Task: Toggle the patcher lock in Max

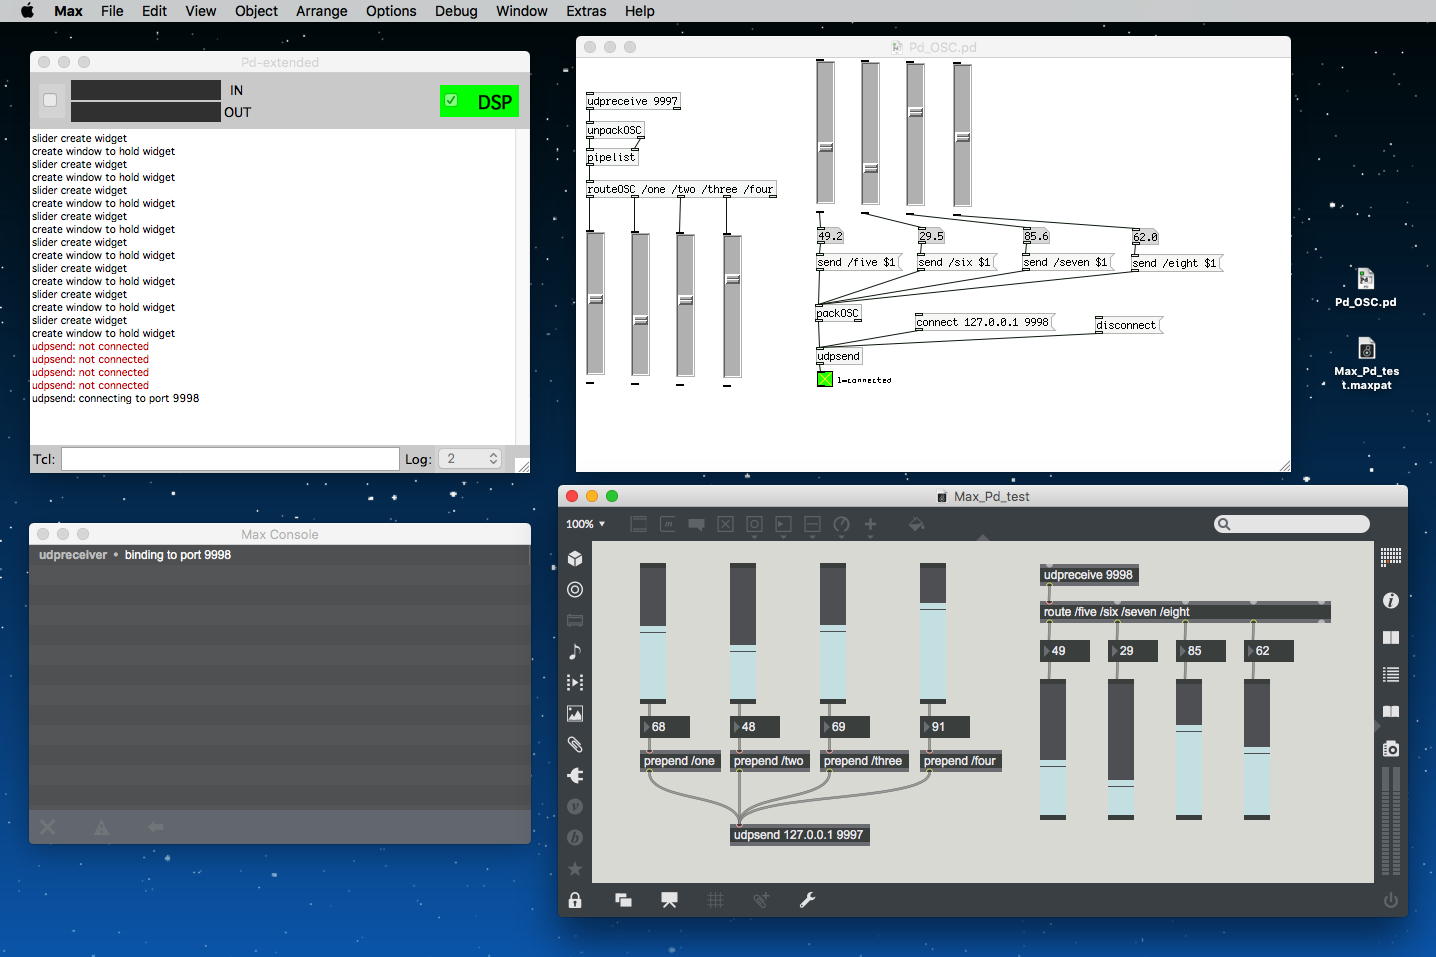Action: [x=575, y=900]
